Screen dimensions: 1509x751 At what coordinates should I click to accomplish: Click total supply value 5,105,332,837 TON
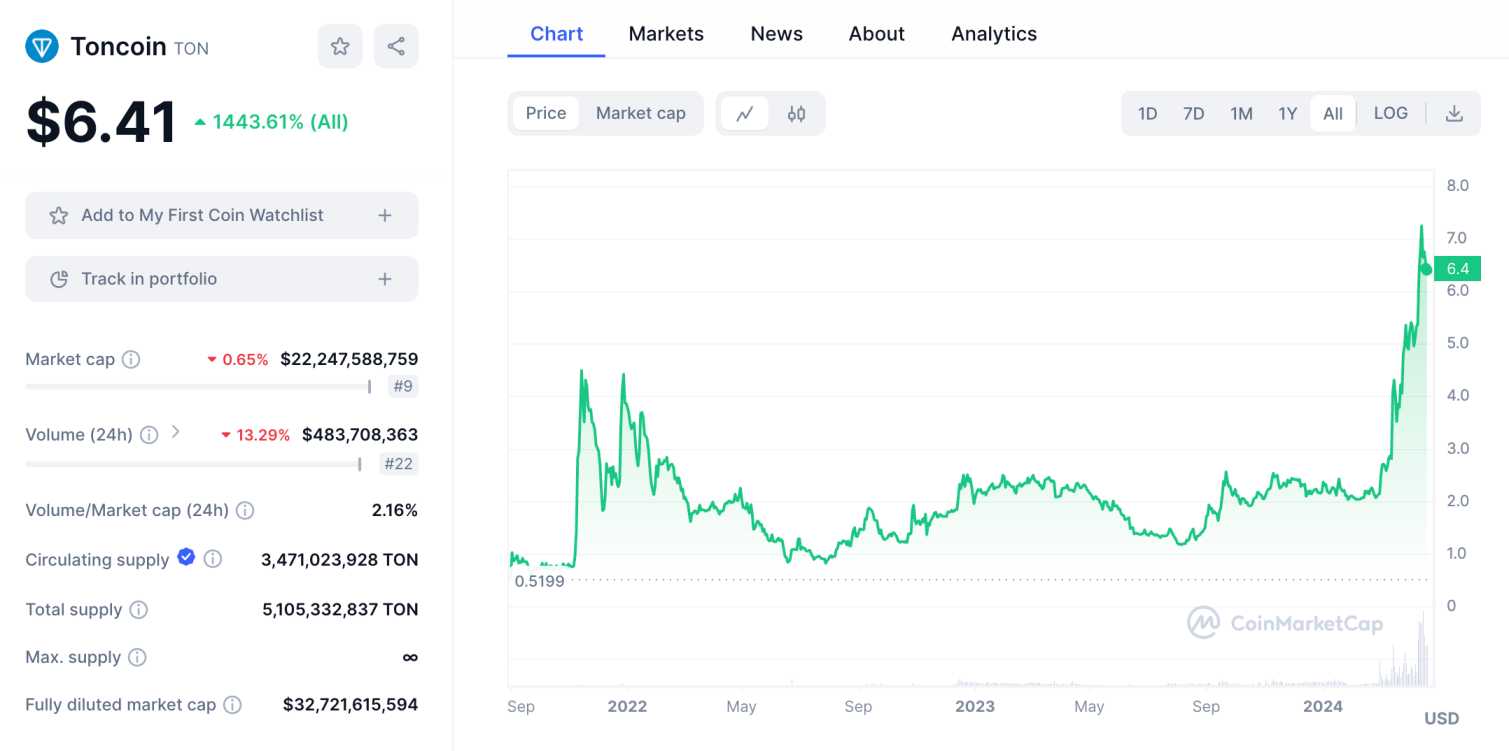(x=340, y=609)
